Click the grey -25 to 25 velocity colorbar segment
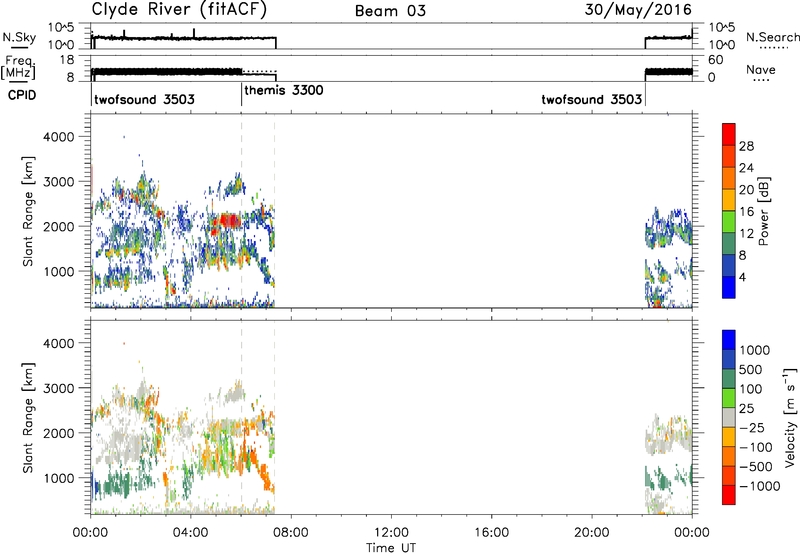The height and width of the screenshot is (554, 800). (729, 418)
